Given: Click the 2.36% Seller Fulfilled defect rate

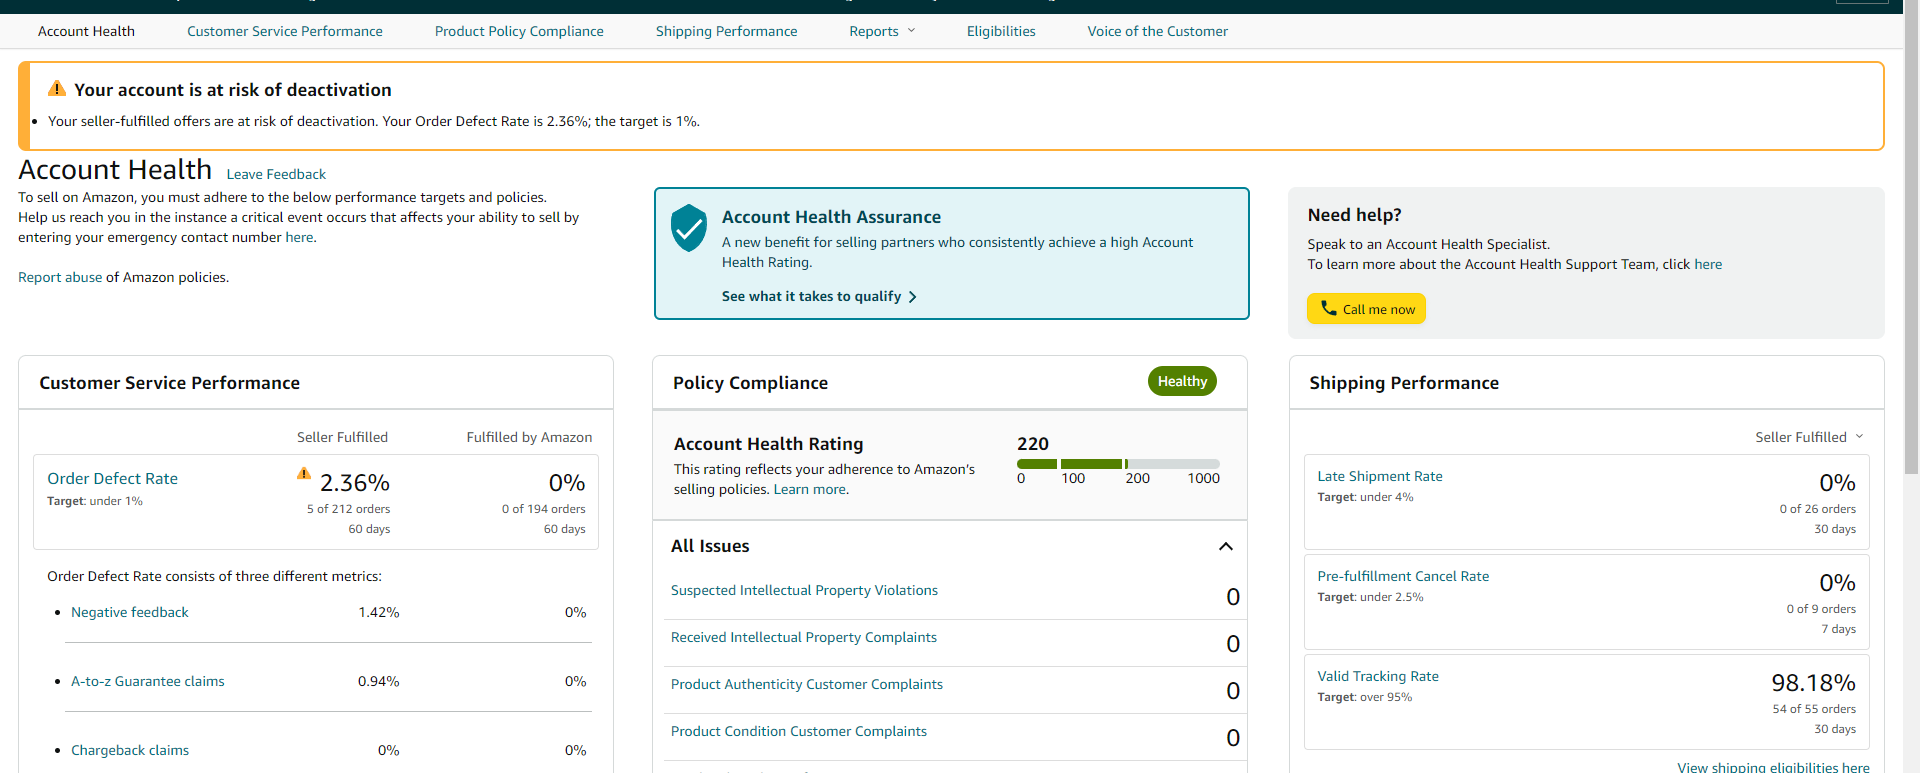Looking at the screenshot, I should [x=355, y=483].
